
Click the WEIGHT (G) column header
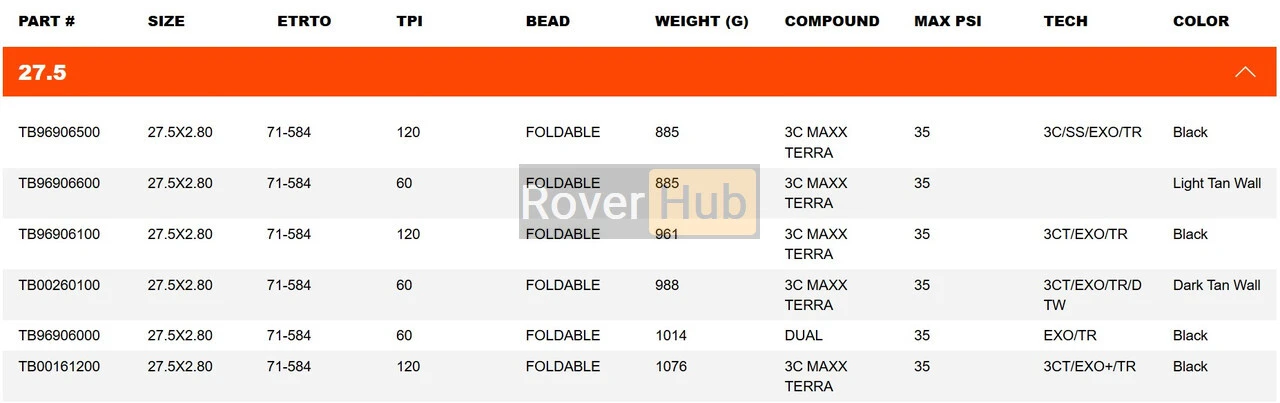(x=701, y=21)
